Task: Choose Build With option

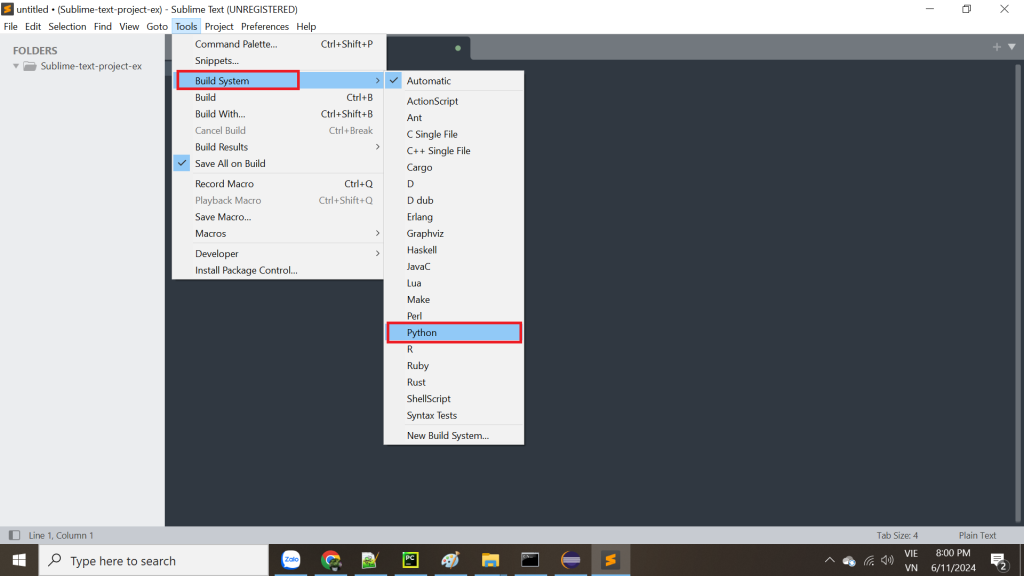Action: pyautogui.click(x=279, y=114)
